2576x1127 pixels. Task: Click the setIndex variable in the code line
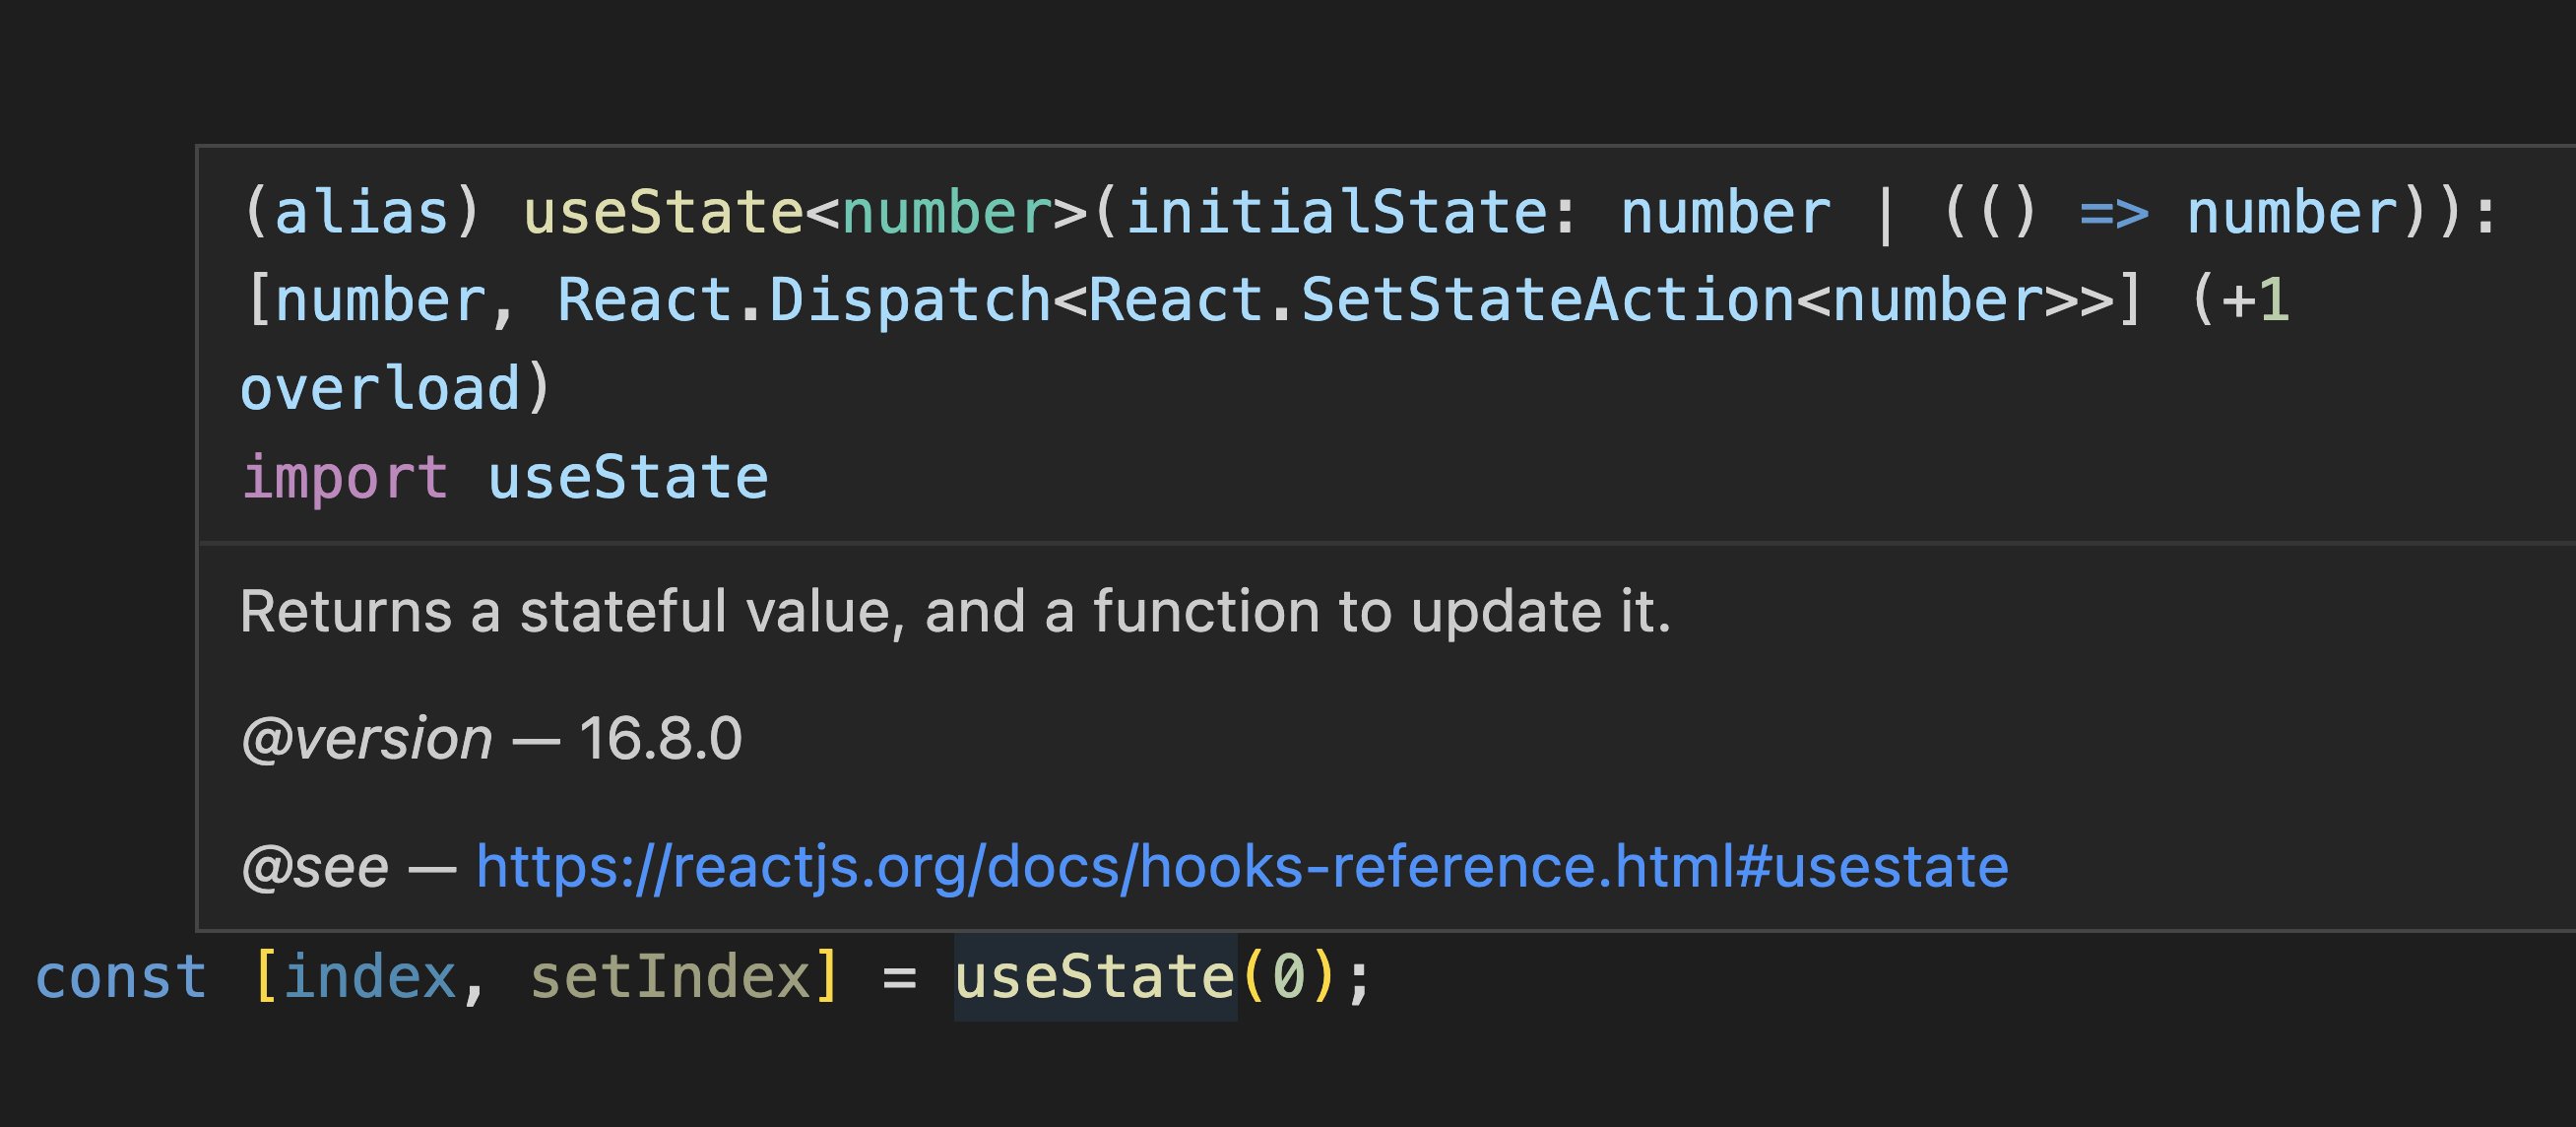pyautogui.click(x=670, y=977)
